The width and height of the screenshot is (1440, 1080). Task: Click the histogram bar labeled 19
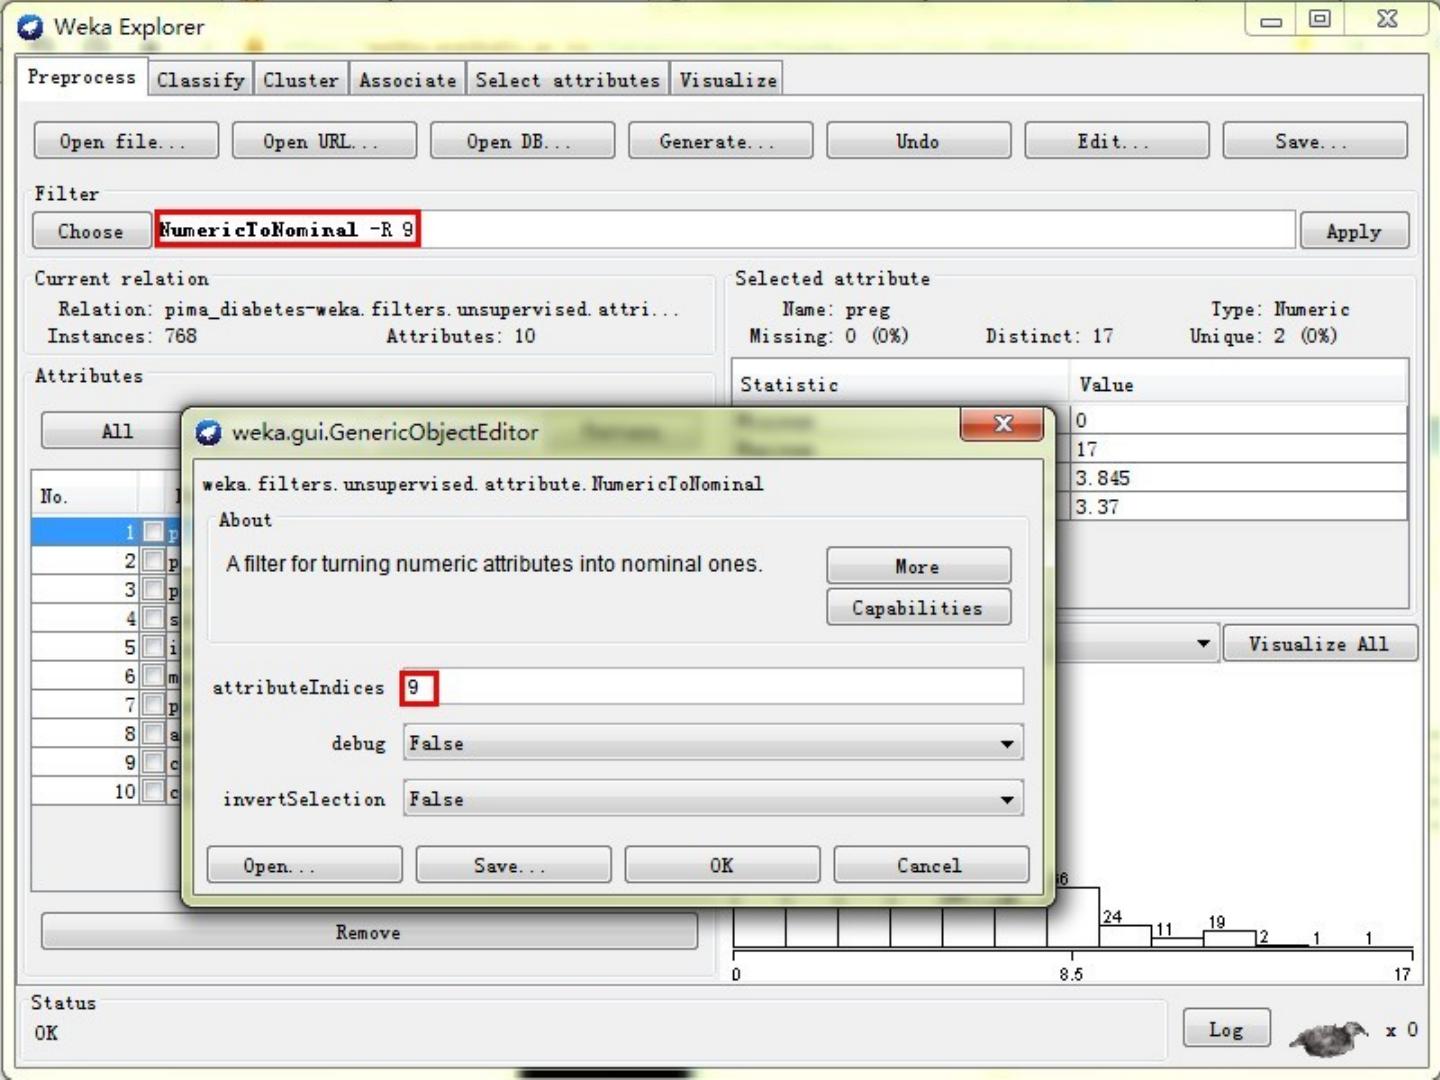point(1230,938)
